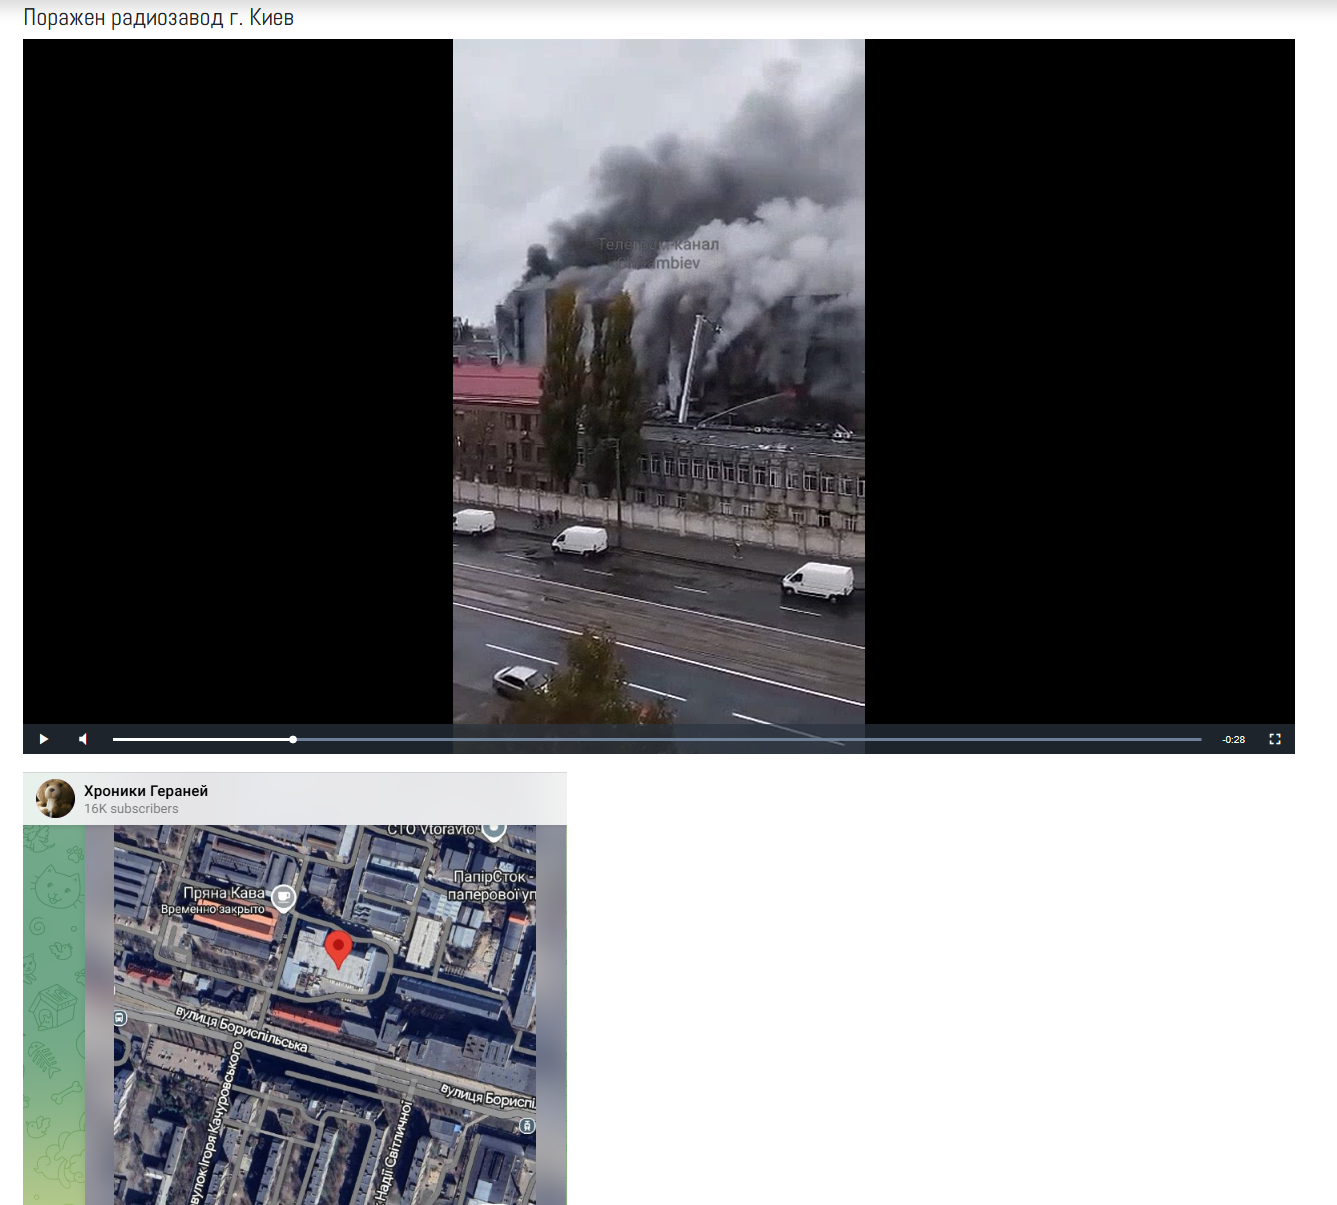Viewport: 1337px width, 1205px height.
Task: Click the CTO Vtoravto map label
Action: 431,829
